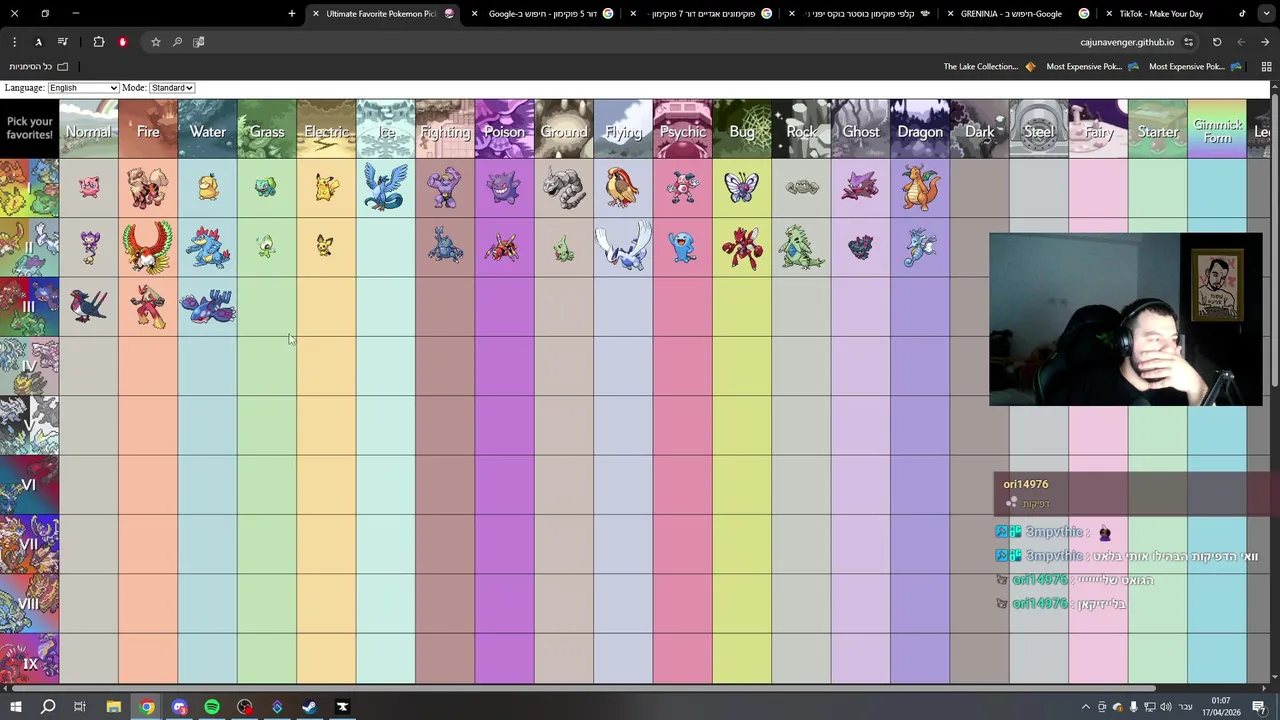Screen dimensions: 1280x720
Task: Click Ho-Oh in the Gen II Fire cell
Action: pyautogui.click(x=148, y=247)
